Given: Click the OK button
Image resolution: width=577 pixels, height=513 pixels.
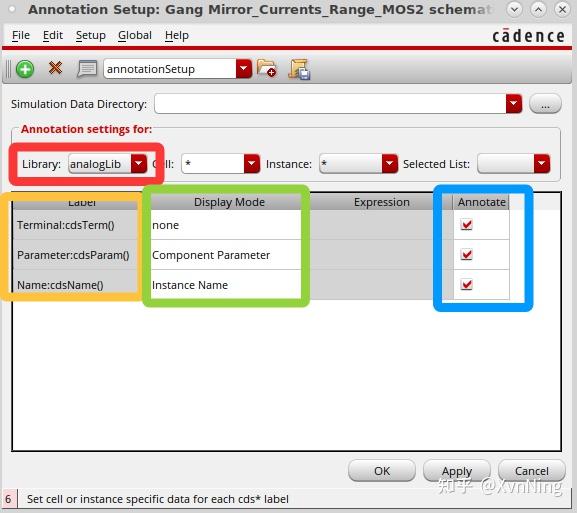Looking at the screenshot, I should pyautogui.click(x=382, y=471).
